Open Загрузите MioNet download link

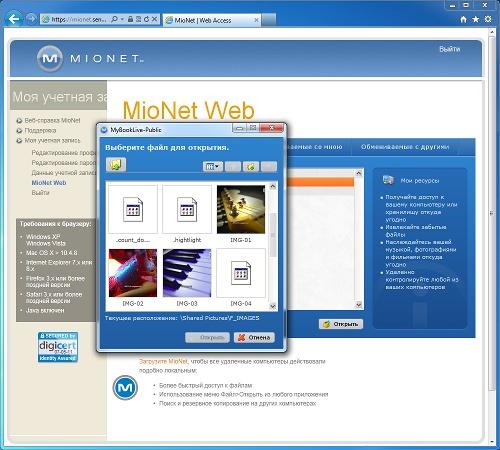click(x=163, y=361)
